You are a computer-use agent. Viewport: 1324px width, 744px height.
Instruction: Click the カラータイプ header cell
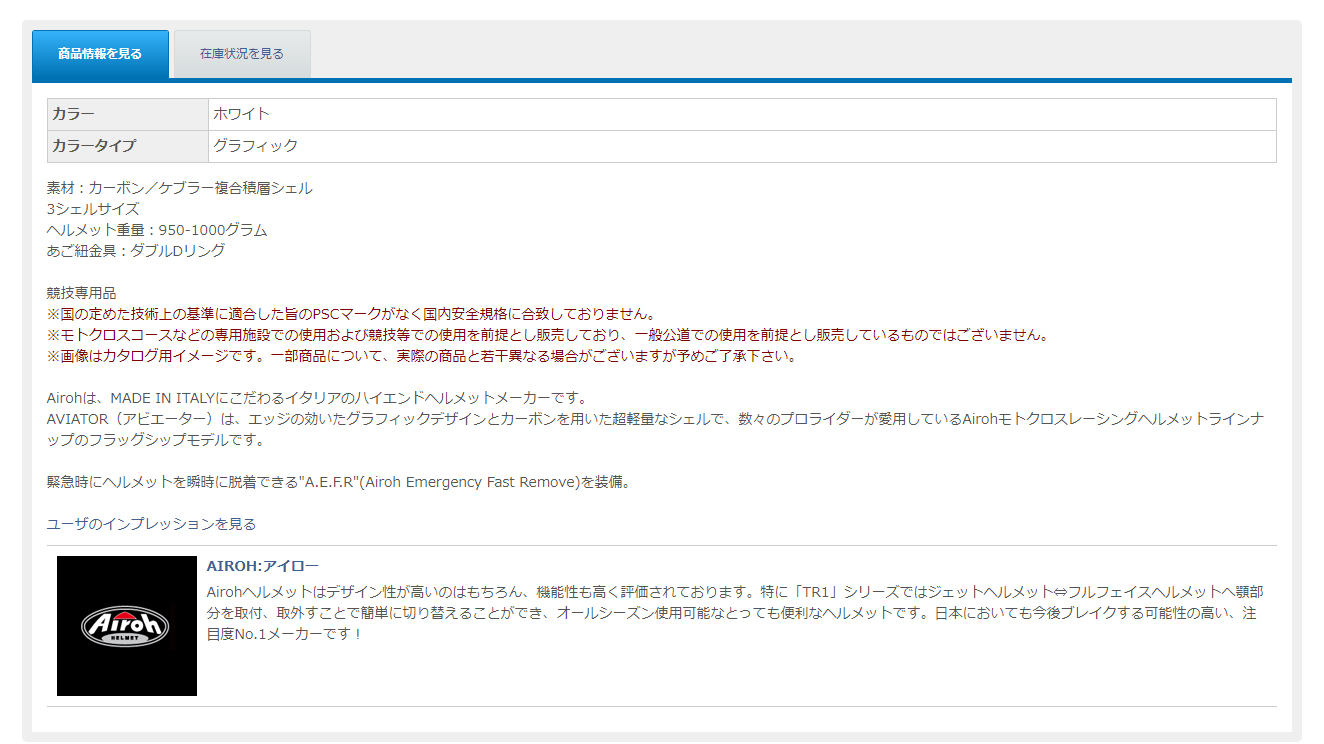coord(128,146)
